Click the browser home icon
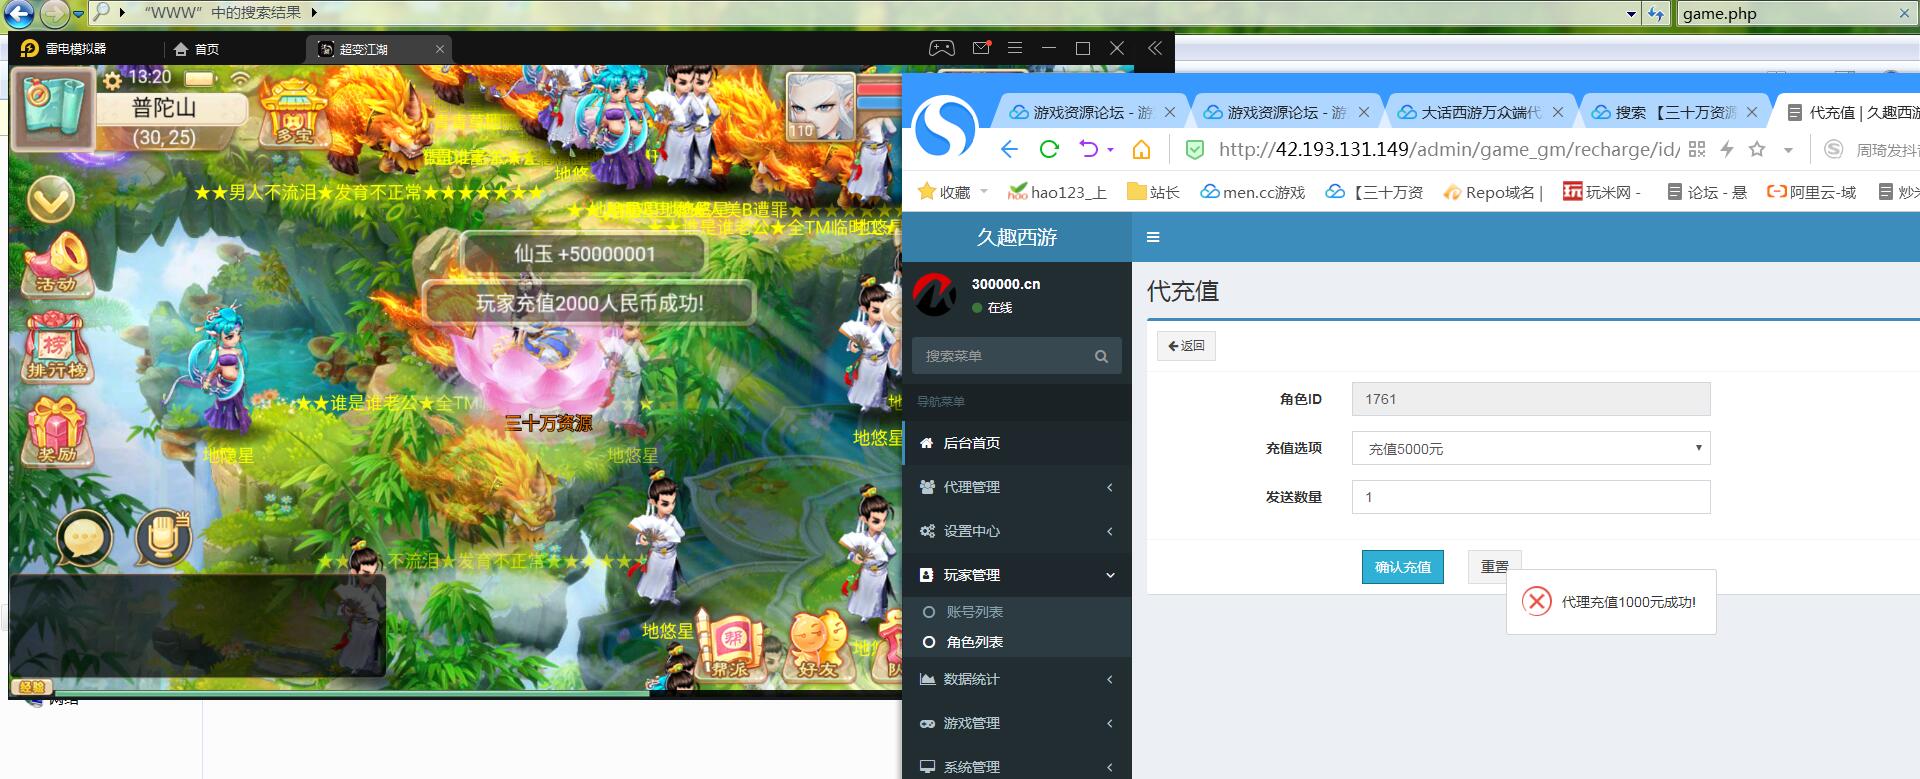 1141,150
